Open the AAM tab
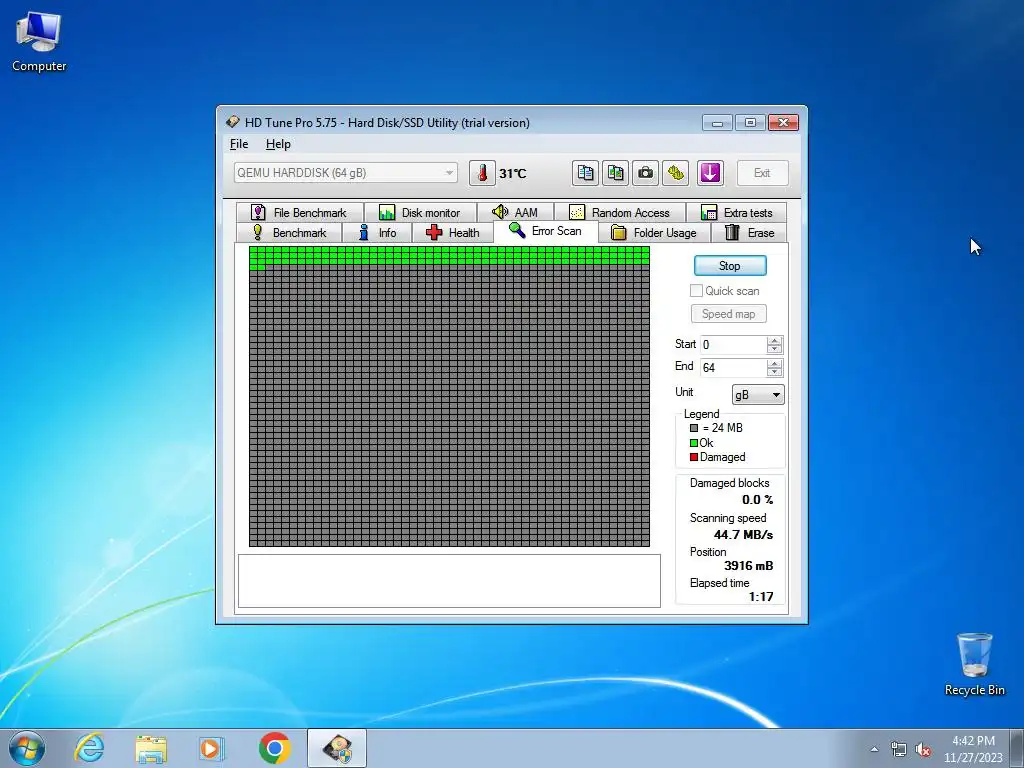Image resolution: width=1024 pixels, height=768 pixels. pyautogui.click(x=515, y=212)
